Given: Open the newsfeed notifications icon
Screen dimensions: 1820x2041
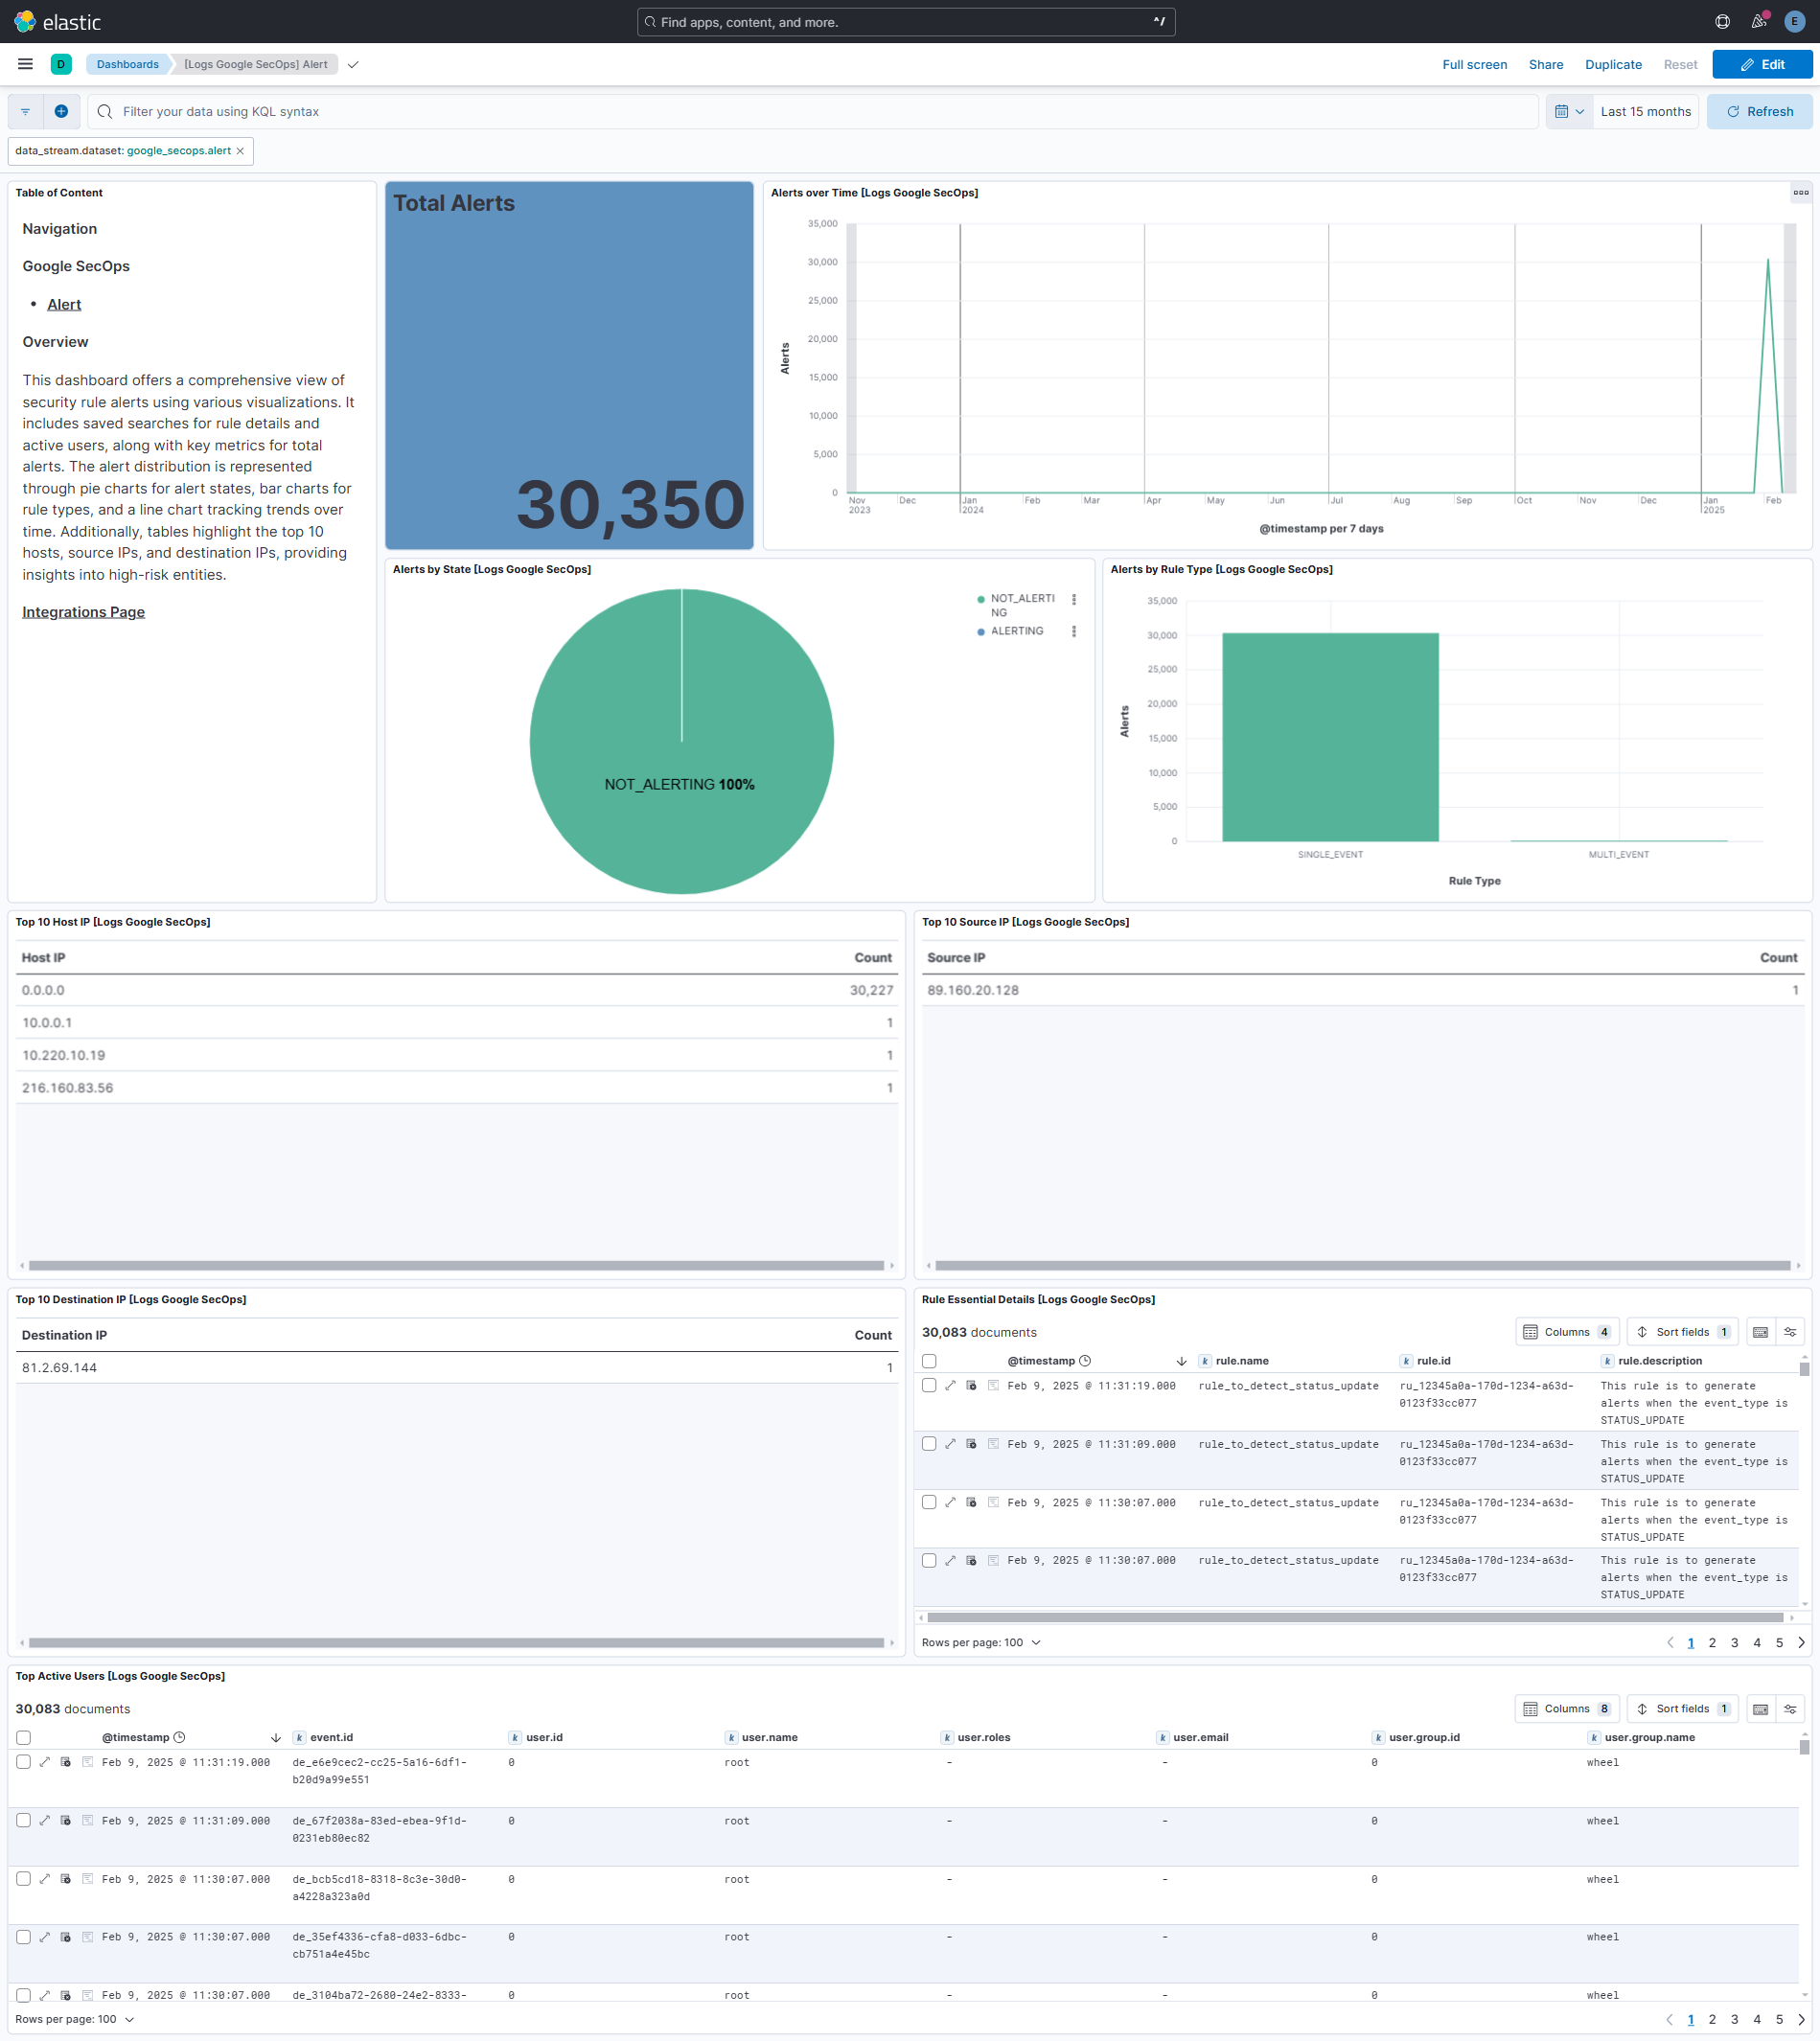Looking at the screenshot, I should 1758,22.
